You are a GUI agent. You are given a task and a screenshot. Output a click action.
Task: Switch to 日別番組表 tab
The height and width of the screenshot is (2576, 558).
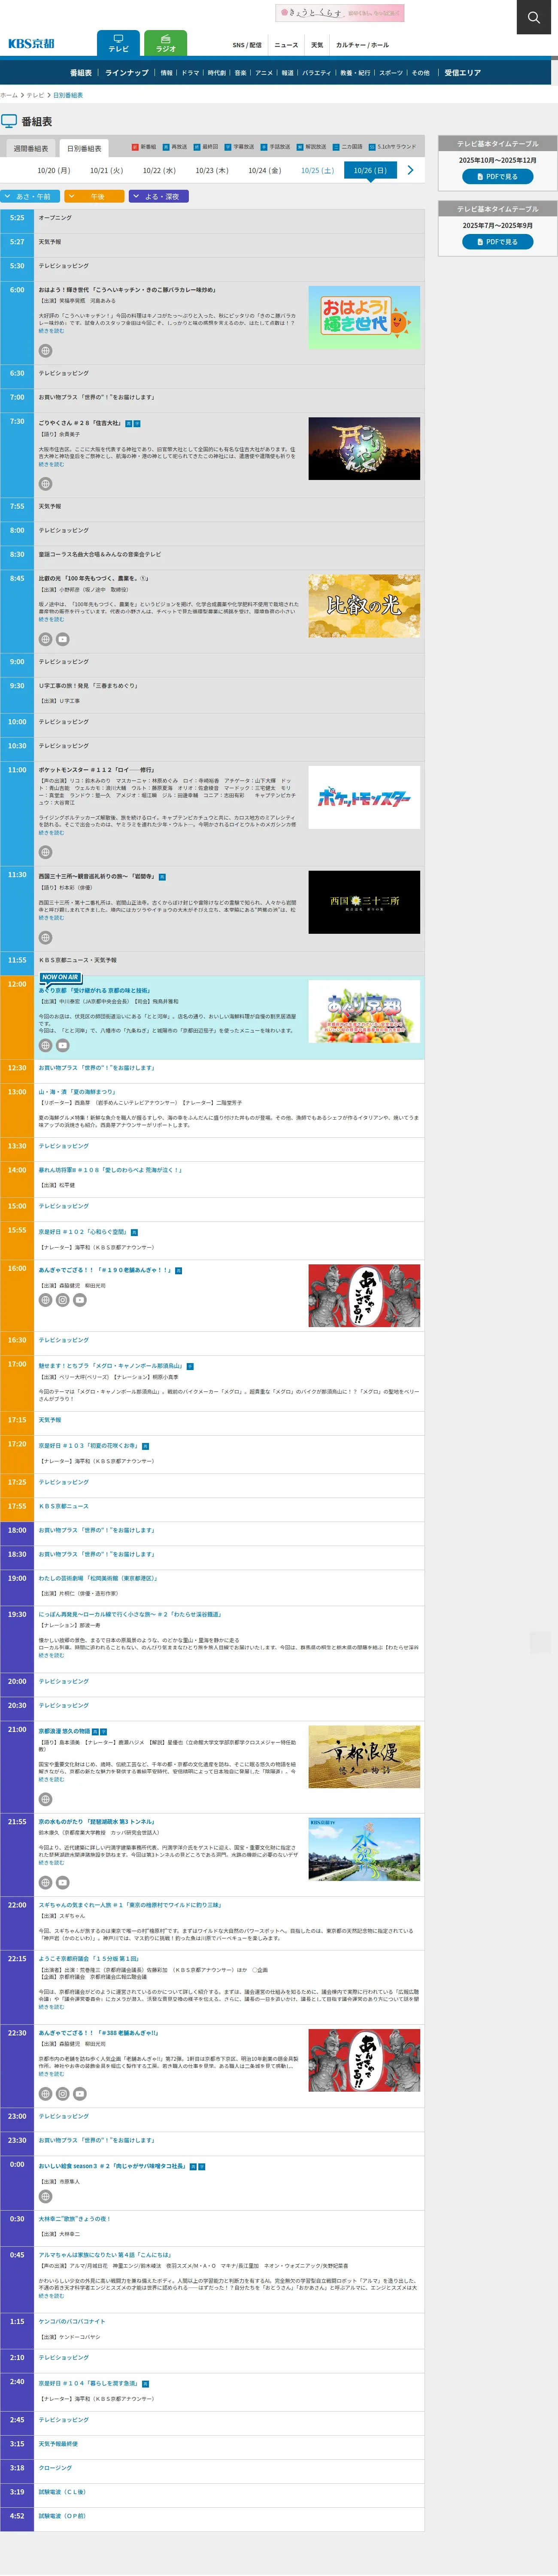[x=84, y=148]
